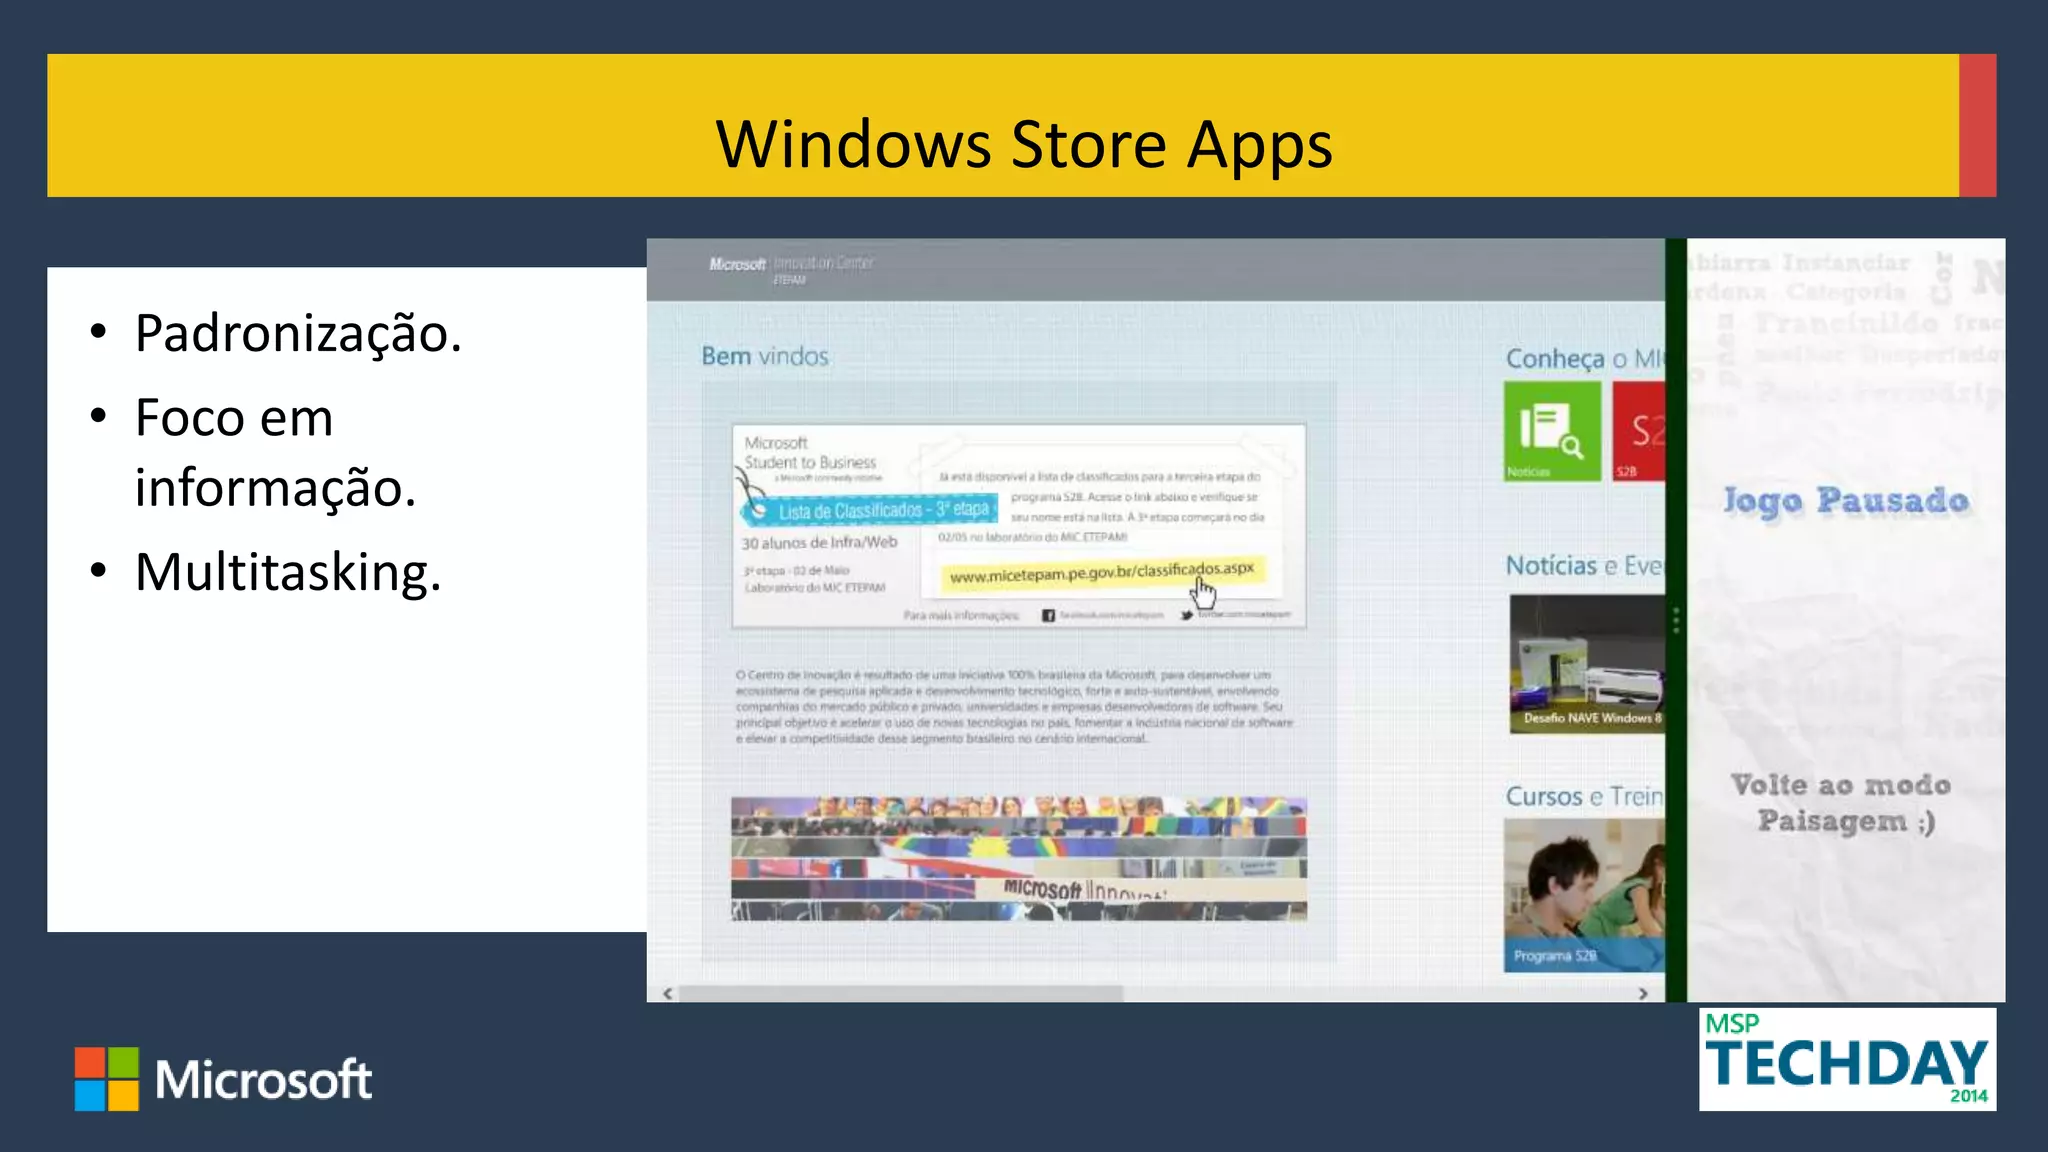Click the scroll right arrow
2048x1152 pixels.
coord(1643,993)
